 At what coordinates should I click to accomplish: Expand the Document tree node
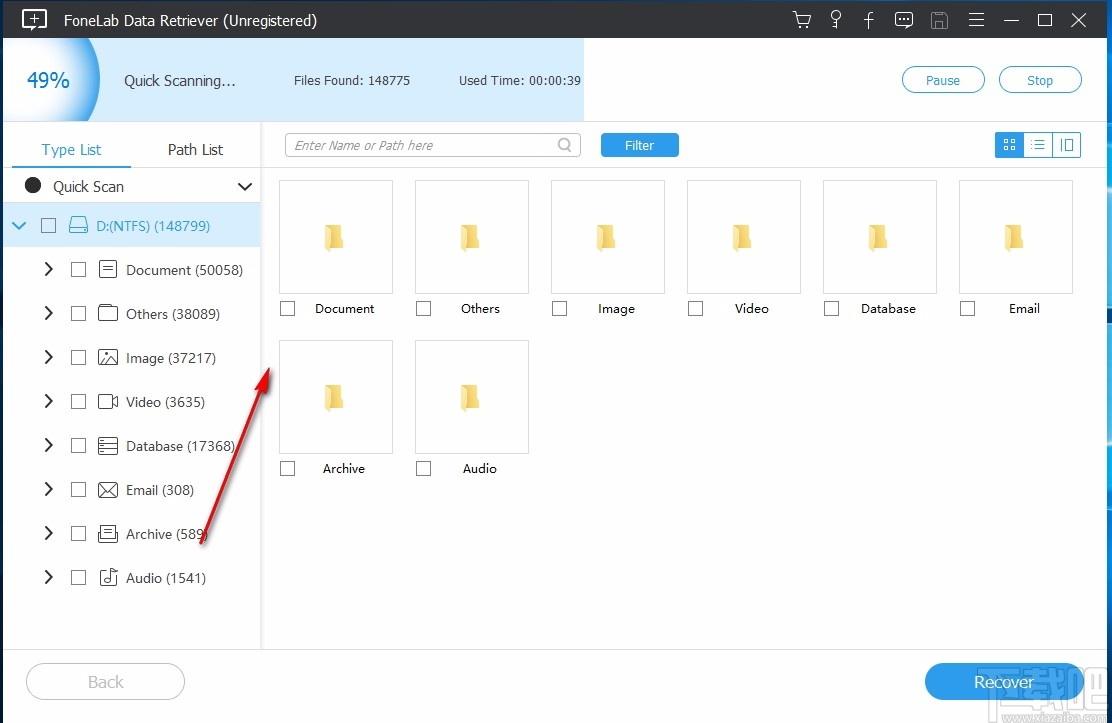click(48, 270)
